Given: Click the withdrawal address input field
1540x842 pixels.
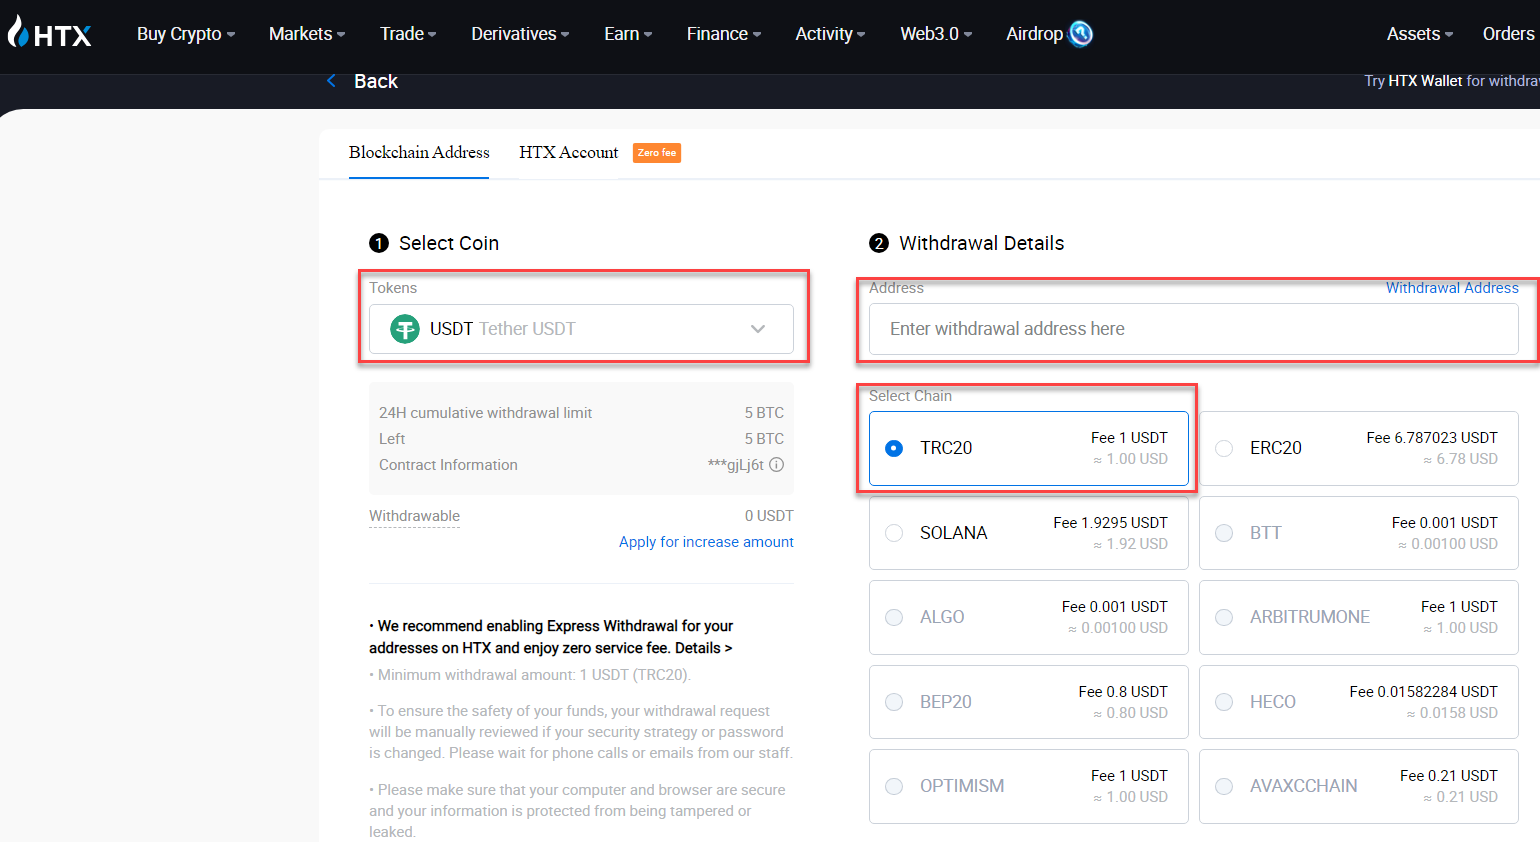Looking at the screenshot, I should [x=1194, y=329].
